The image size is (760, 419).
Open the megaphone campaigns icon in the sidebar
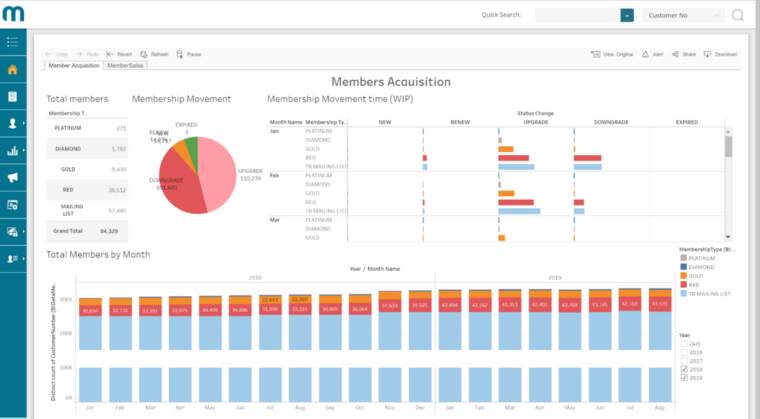[13, 177]
